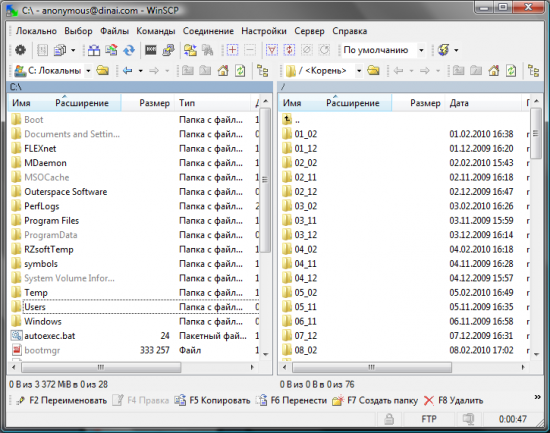Click the local panel vertical scrollbar thumb
Viewport: 550px width, 433px height.
coord(265,180)
